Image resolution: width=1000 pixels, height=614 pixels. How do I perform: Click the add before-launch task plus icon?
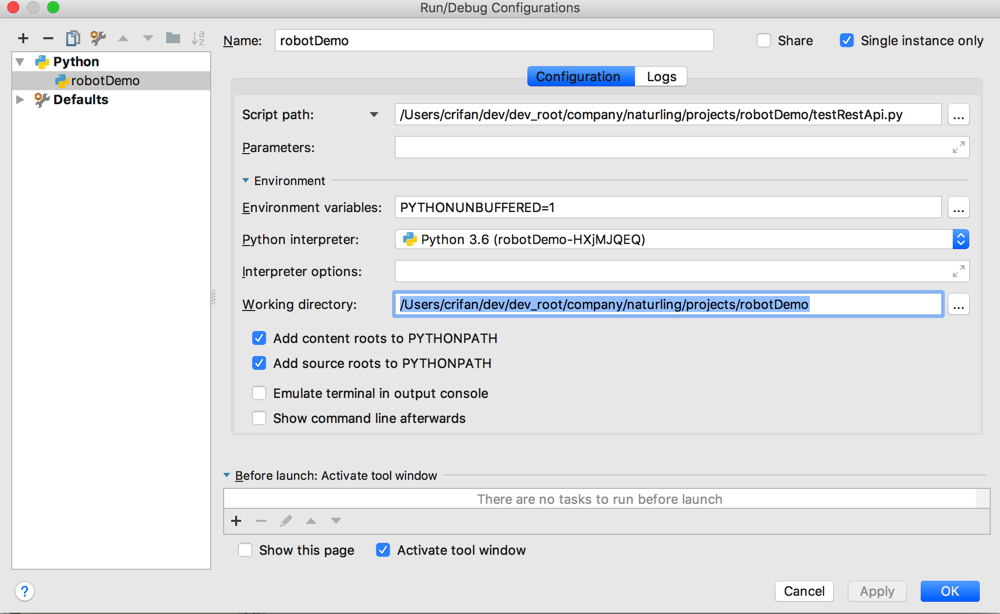pyautogui.click(x=236, y=521)
